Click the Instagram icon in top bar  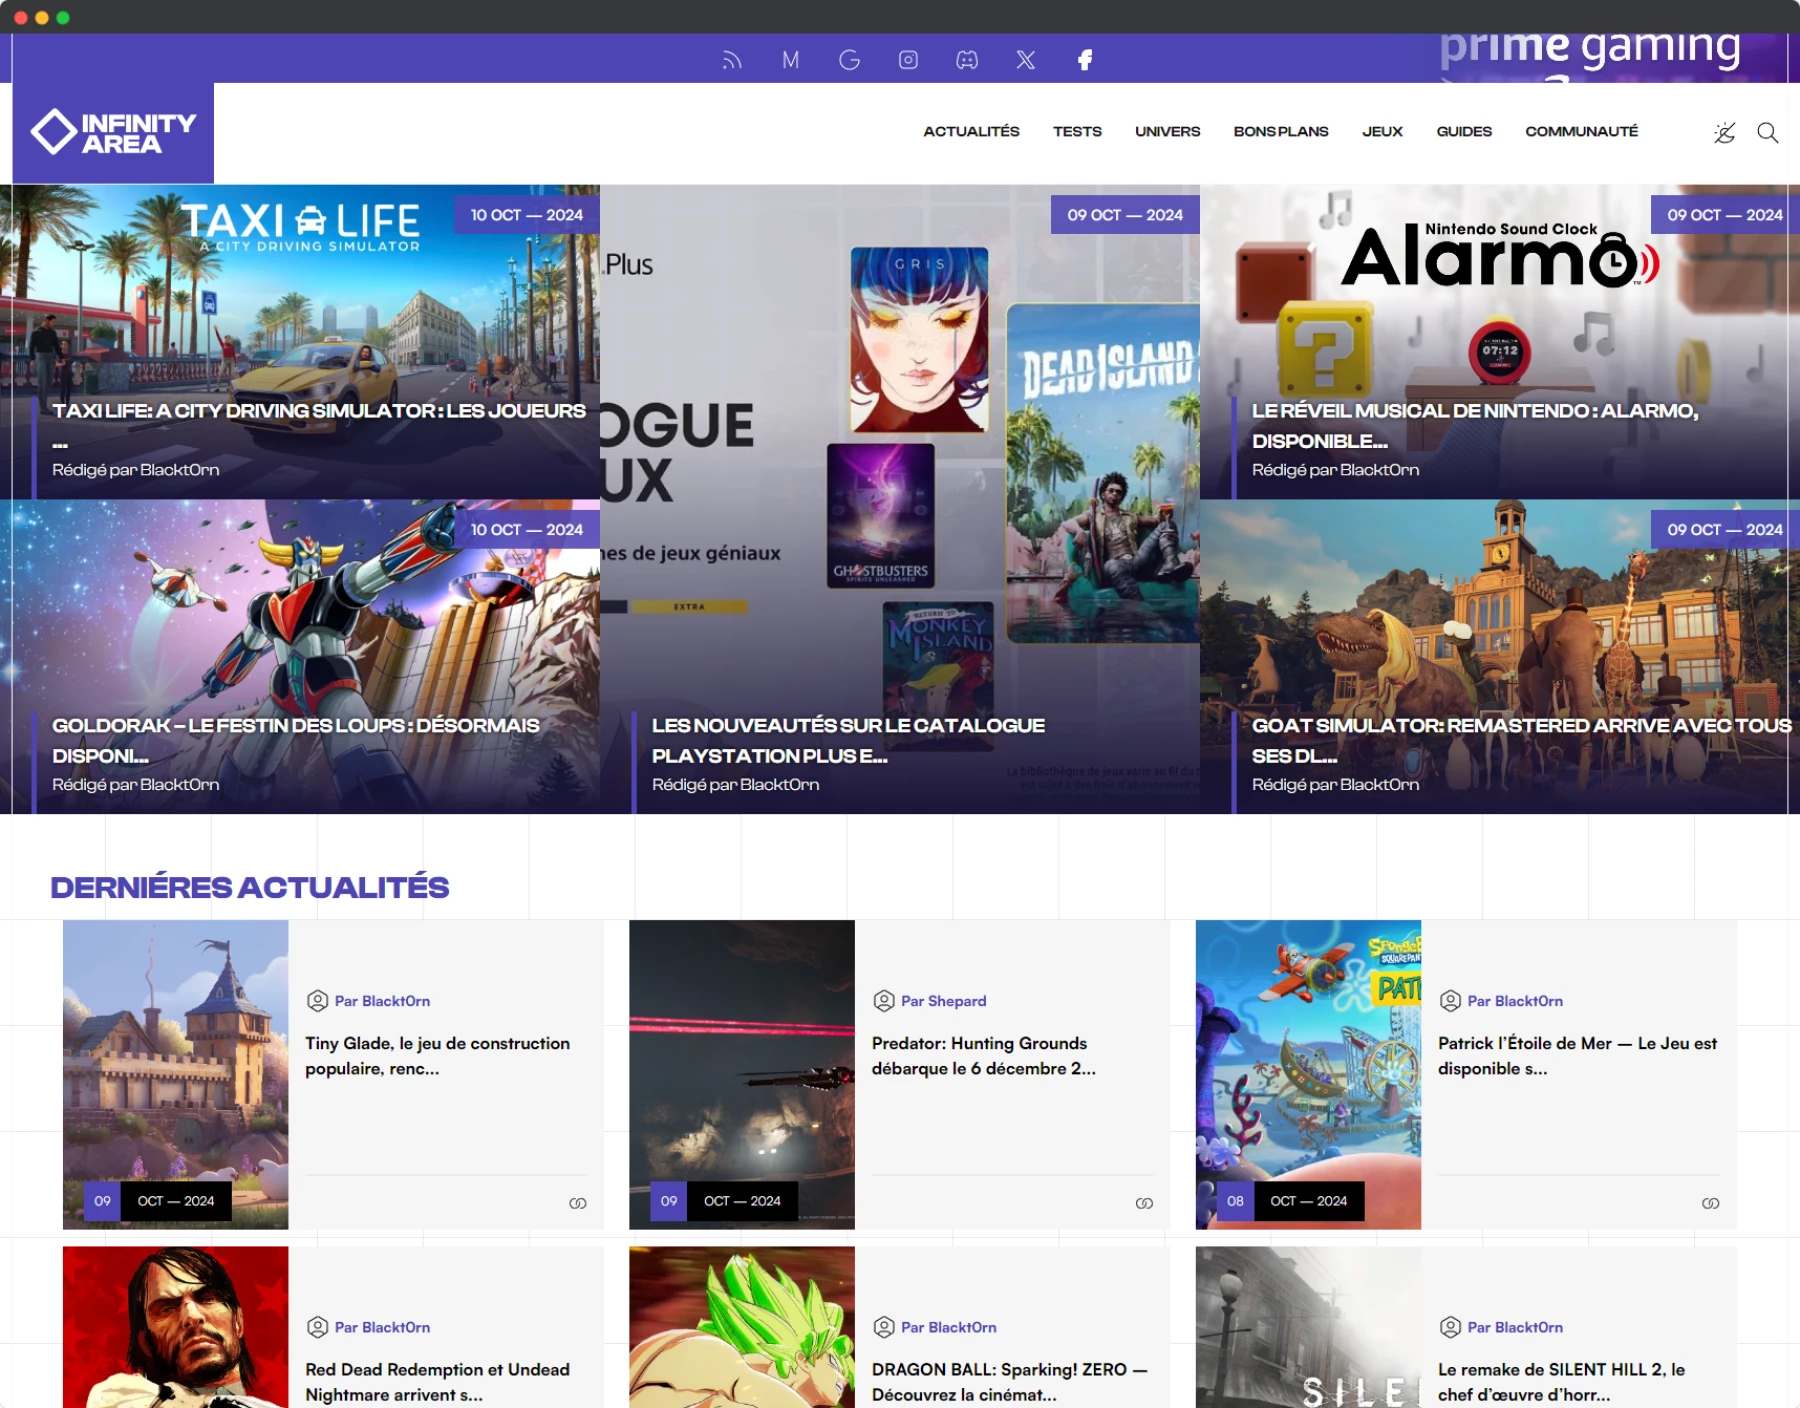point(908,60)
